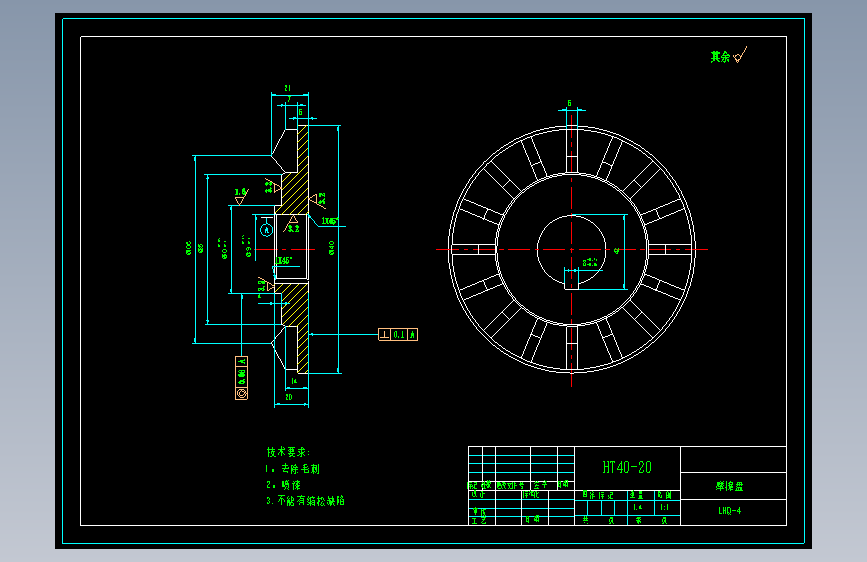Select the 14 dimension under section view
The height and width of the screenshot is (562, 867).
click(294, 381)
